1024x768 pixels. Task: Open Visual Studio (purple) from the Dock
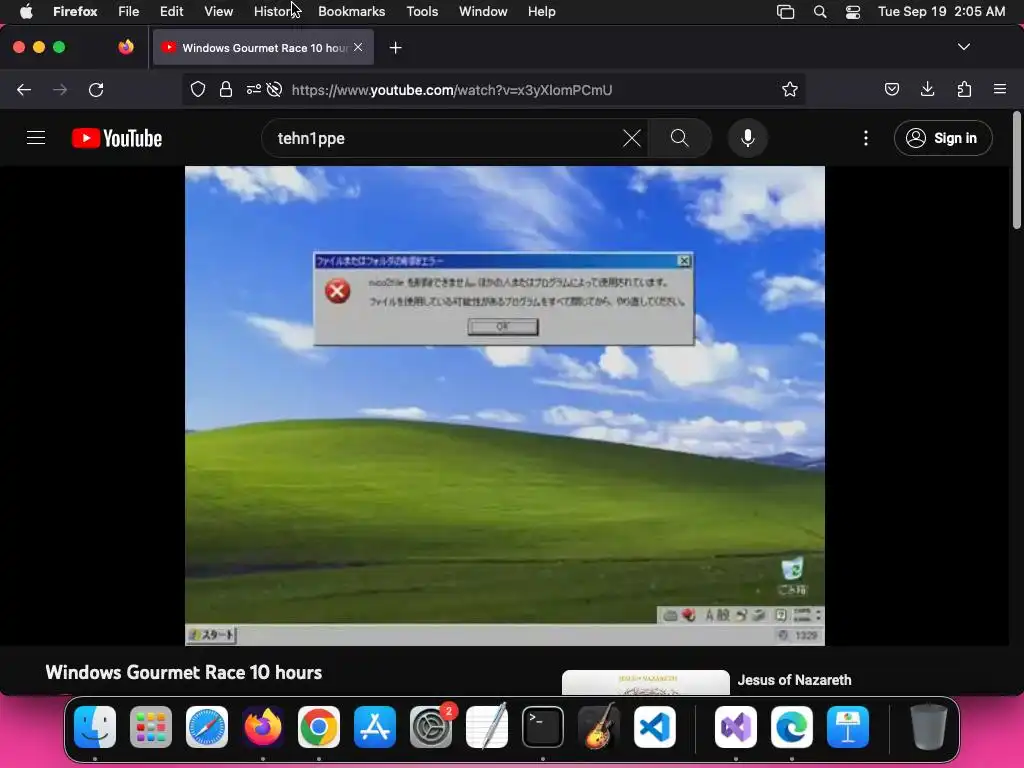(736, 727)
